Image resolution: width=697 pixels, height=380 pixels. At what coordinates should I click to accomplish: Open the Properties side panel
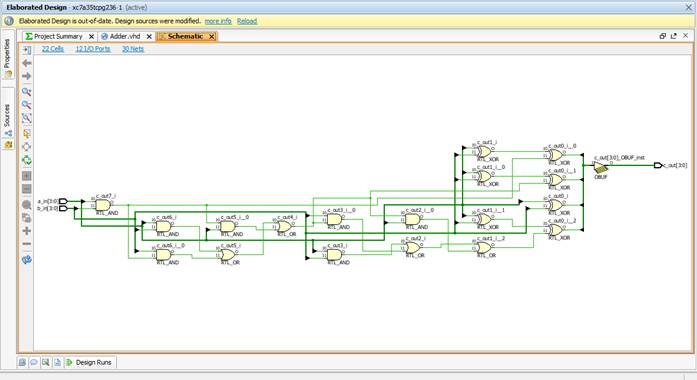point(8,54)
